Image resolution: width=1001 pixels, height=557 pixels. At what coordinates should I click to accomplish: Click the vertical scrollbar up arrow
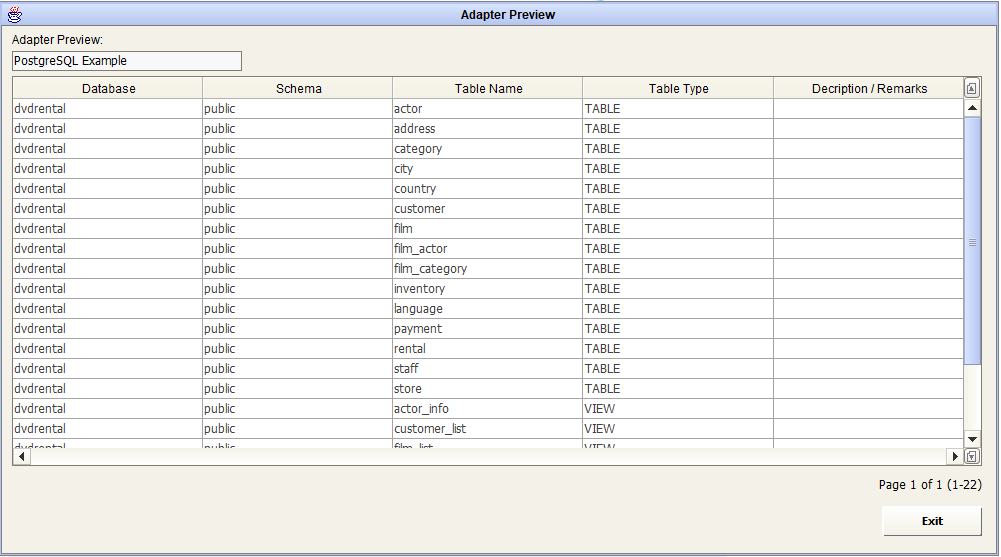(x=972, y=108)
